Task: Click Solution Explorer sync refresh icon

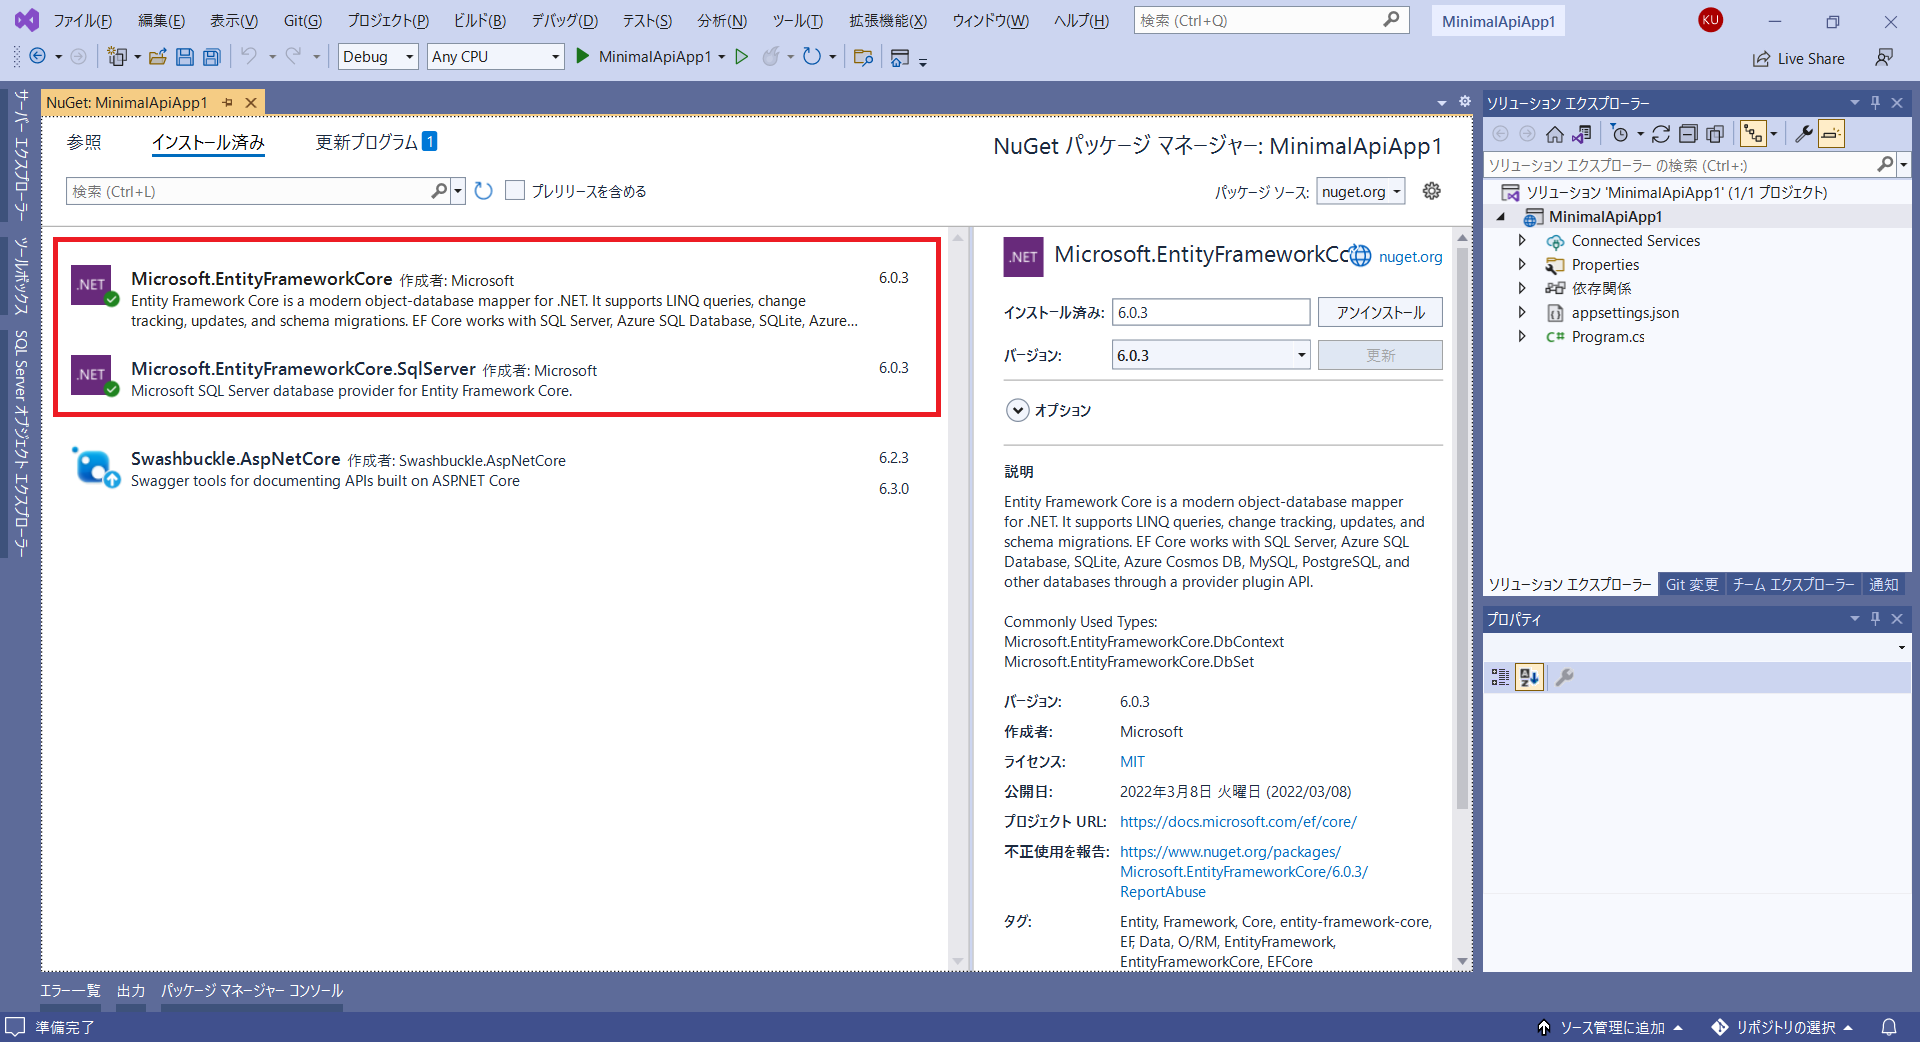Action: coord(1661,134)
